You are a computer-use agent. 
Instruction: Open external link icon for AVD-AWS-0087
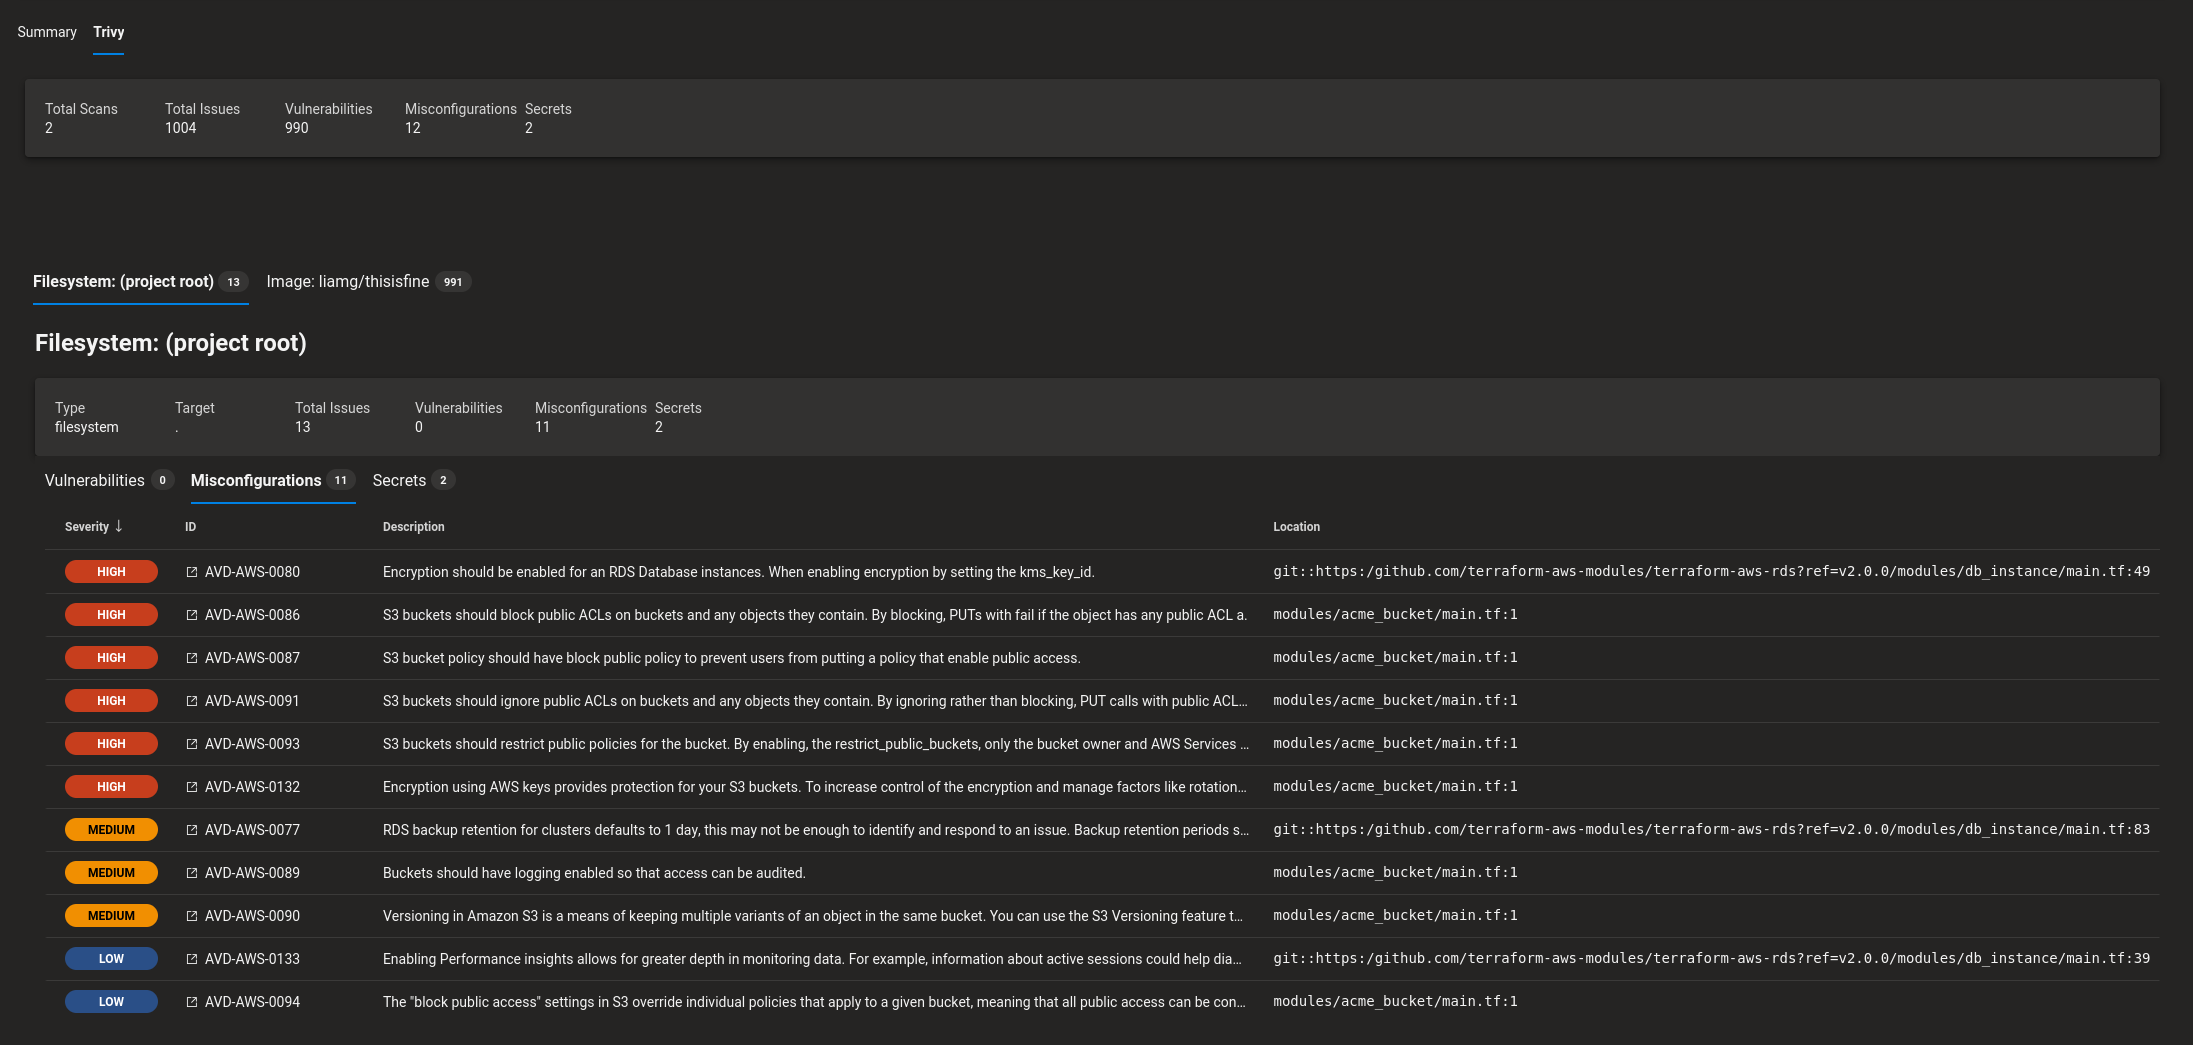coord(192,658)
